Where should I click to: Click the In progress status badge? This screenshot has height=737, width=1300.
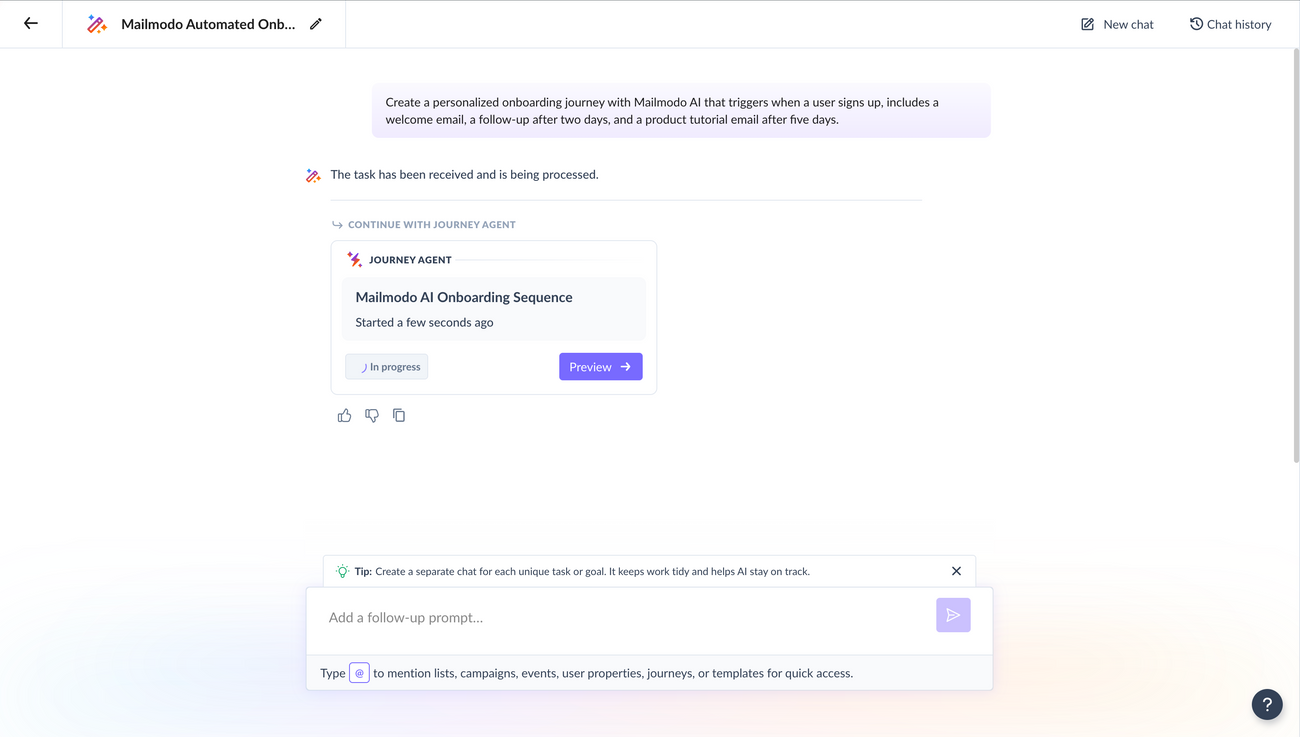pyautogui.click(x=387, y=367)
